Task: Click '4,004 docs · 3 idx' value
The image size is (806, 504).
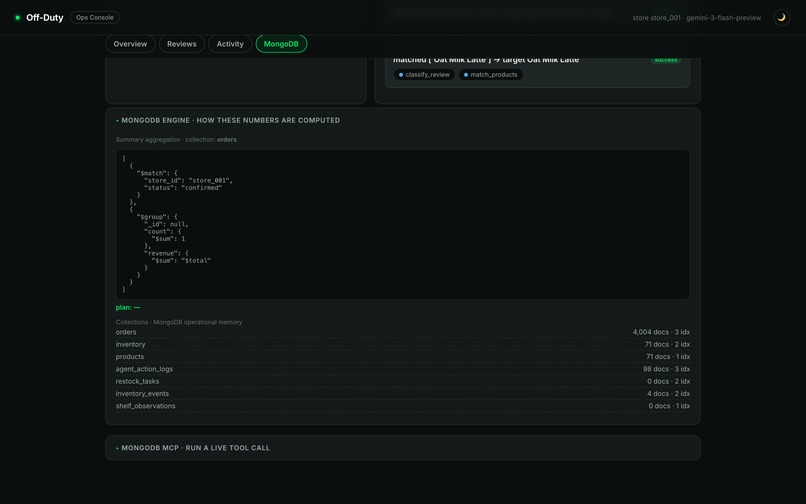Action: point(661,332)
